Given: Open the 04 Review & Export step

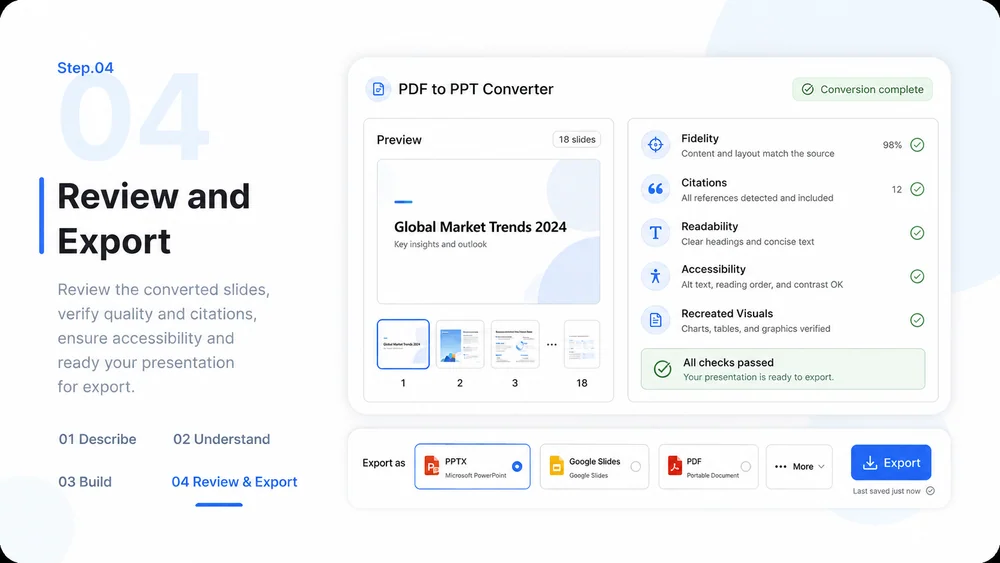Looking at the screenshot, I should (x=234, y=482).
